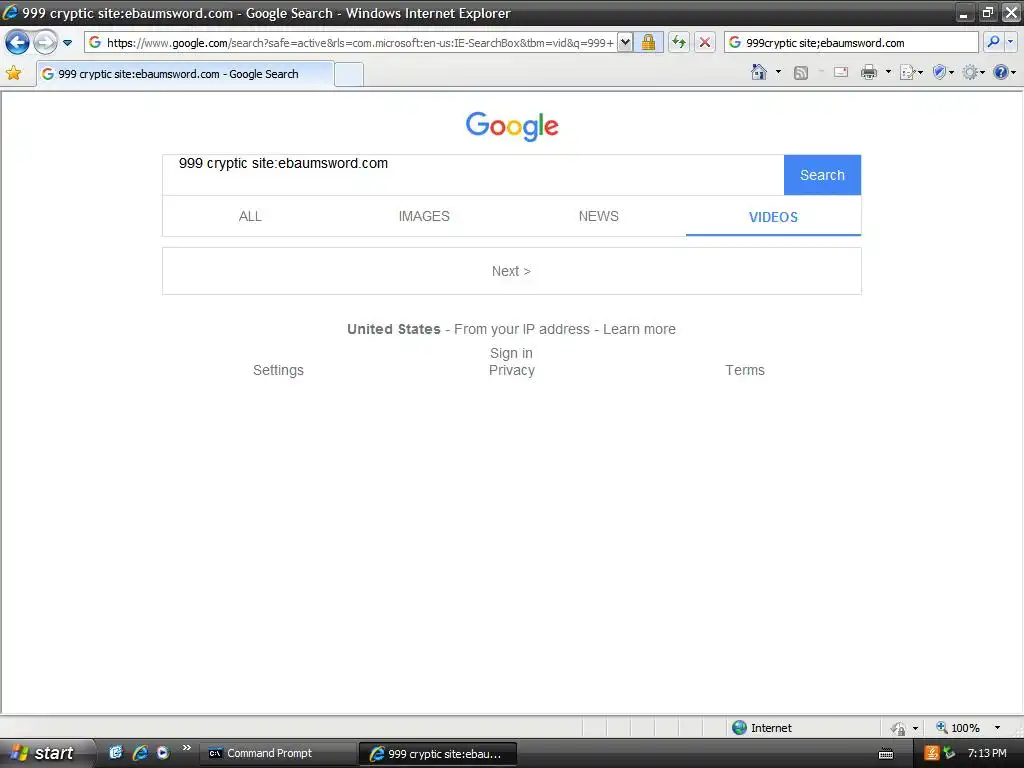Open a new blank tab

[x=349, y=74]
